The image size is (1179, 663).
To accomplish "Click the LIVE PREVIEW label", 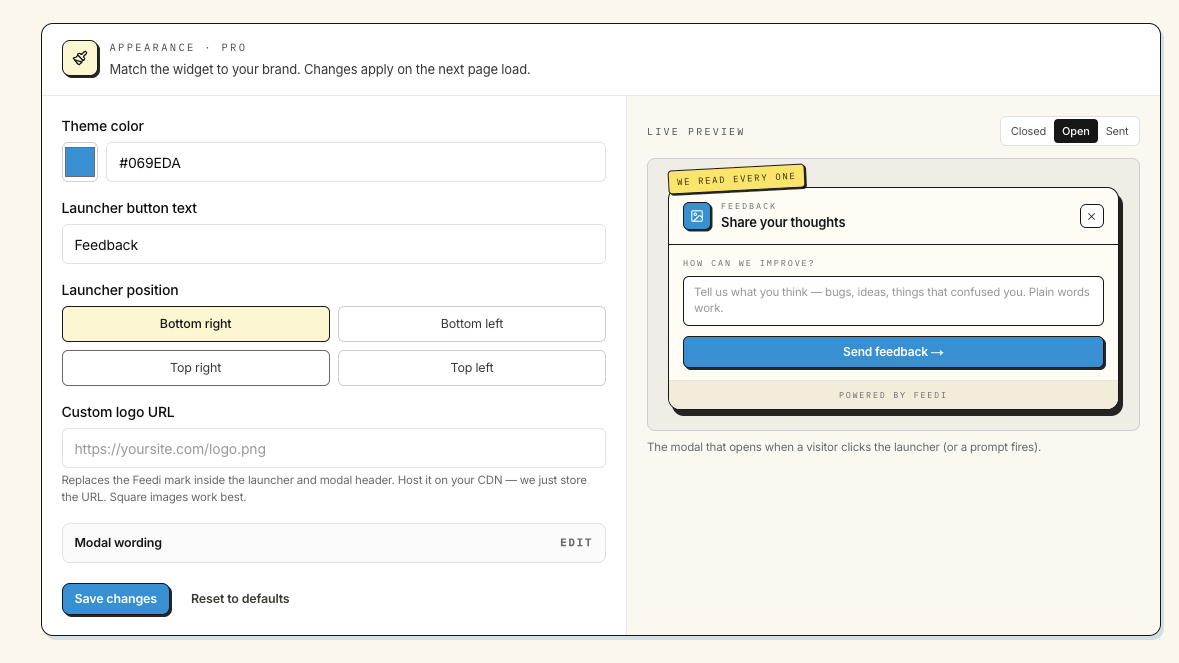I will 696,132.
